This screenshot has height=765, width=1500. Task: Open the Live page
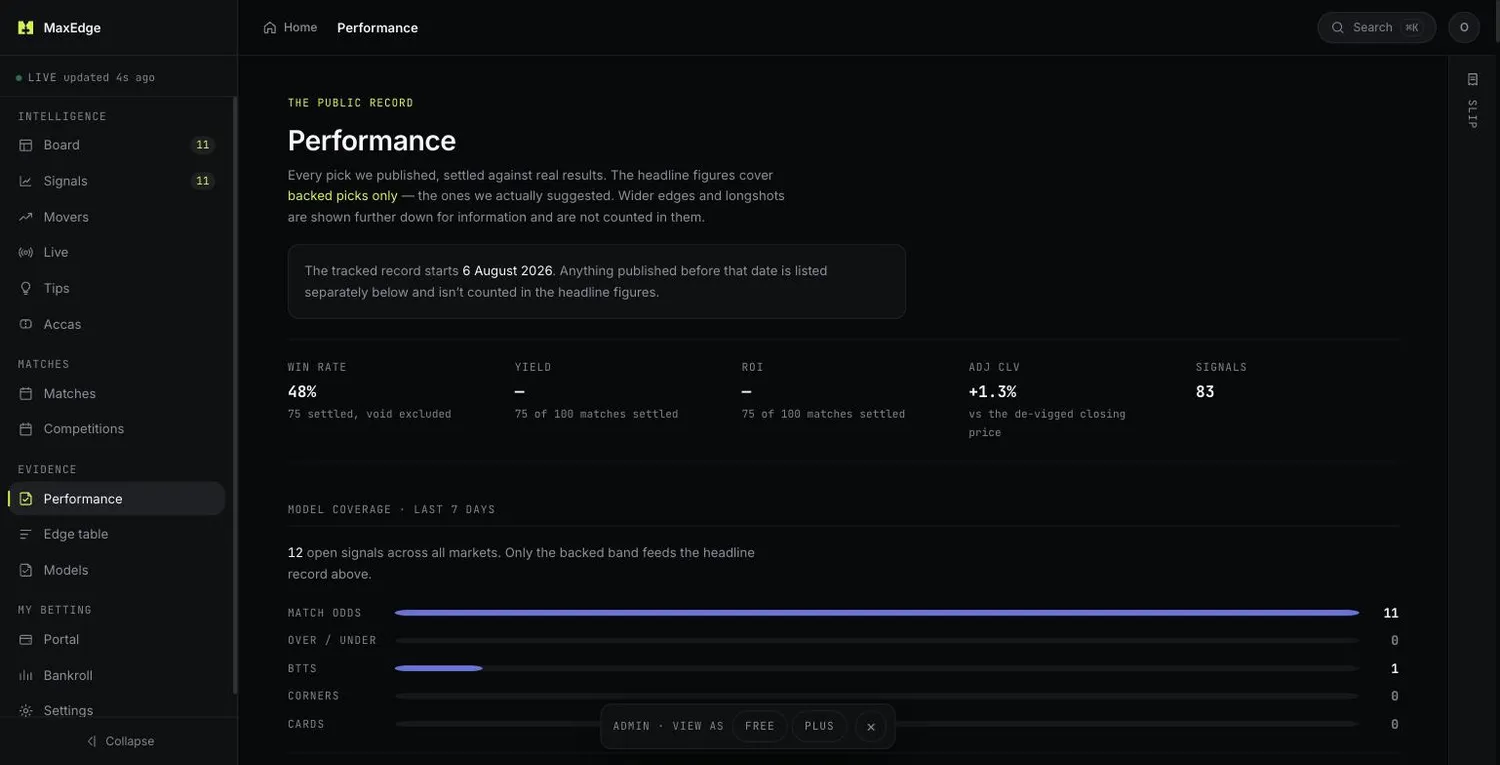click(117, 252)
